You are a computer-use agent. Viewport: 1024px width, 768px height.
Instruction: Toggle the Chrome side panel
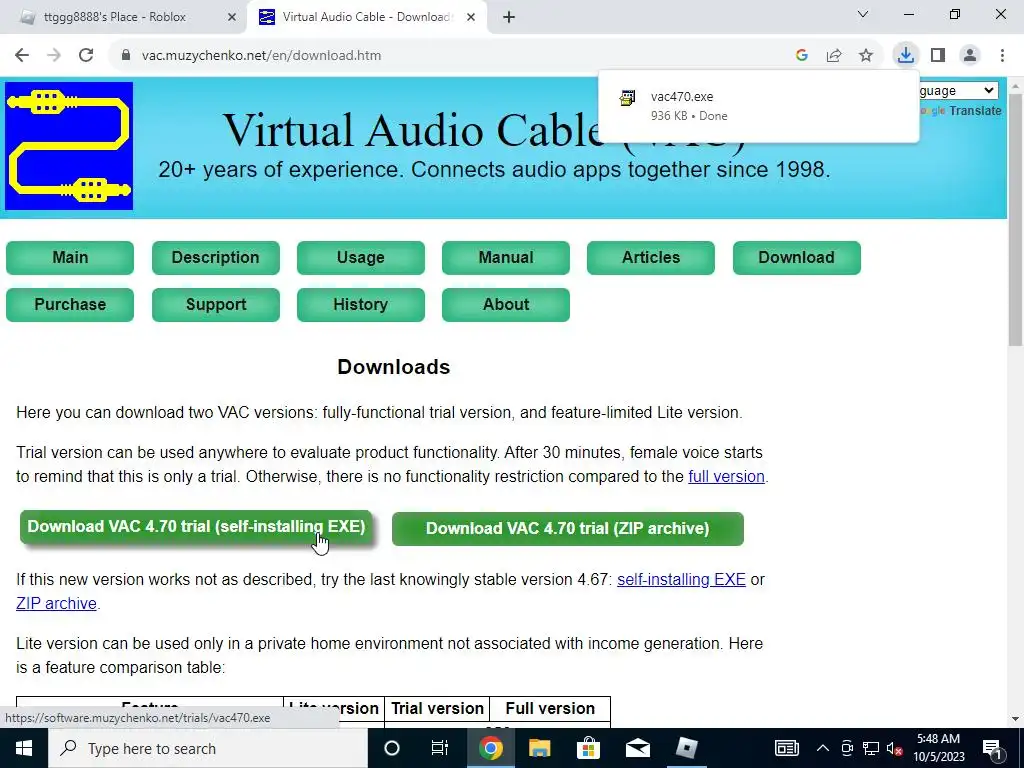tap(938, 56)
